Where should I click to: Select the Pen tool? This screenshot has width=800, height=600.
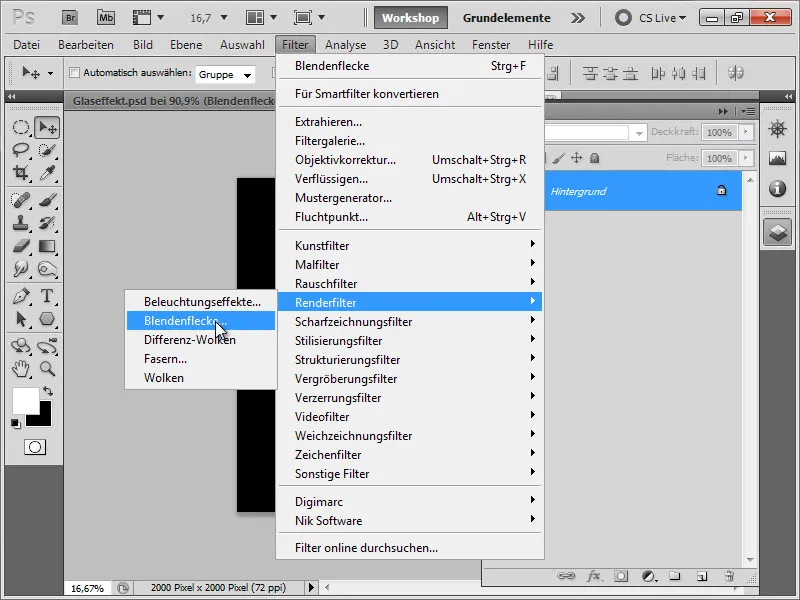click(21, 296)
